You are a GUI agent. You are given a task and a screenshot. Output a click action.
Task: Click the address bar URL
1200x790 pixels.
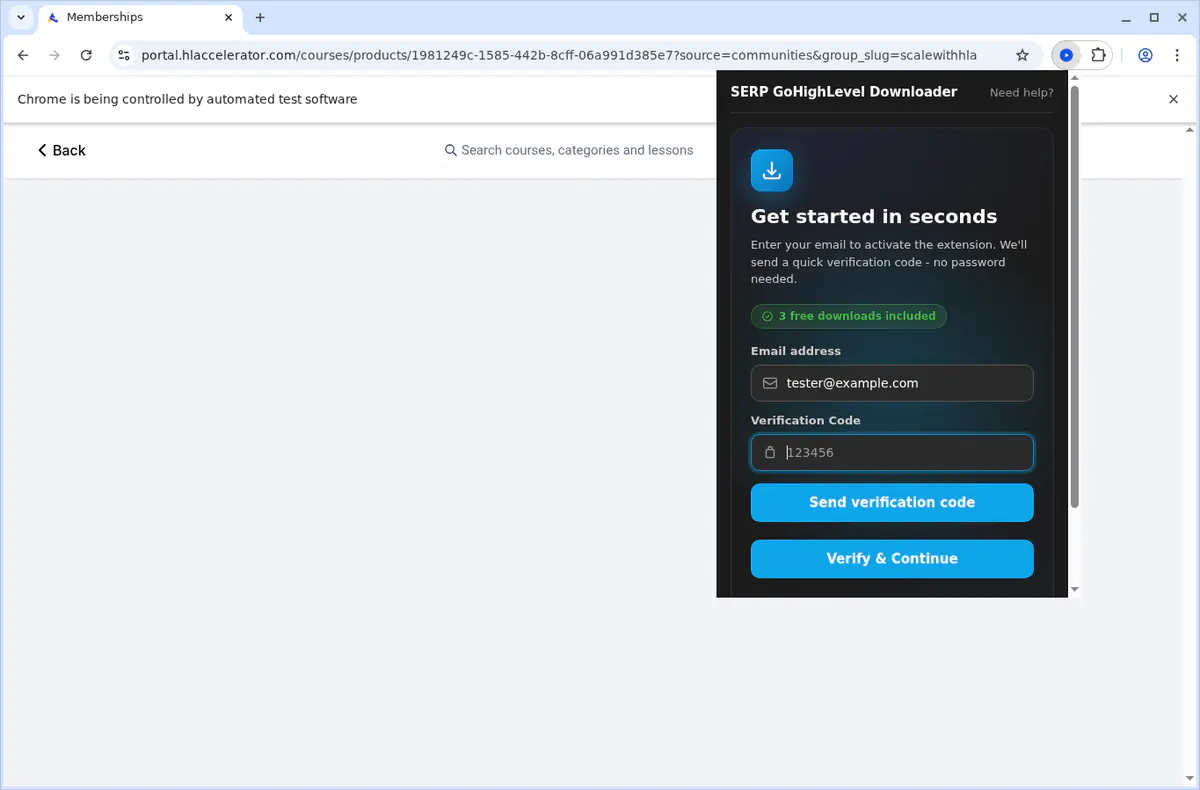pyautogui.click(x=559, y=55)
